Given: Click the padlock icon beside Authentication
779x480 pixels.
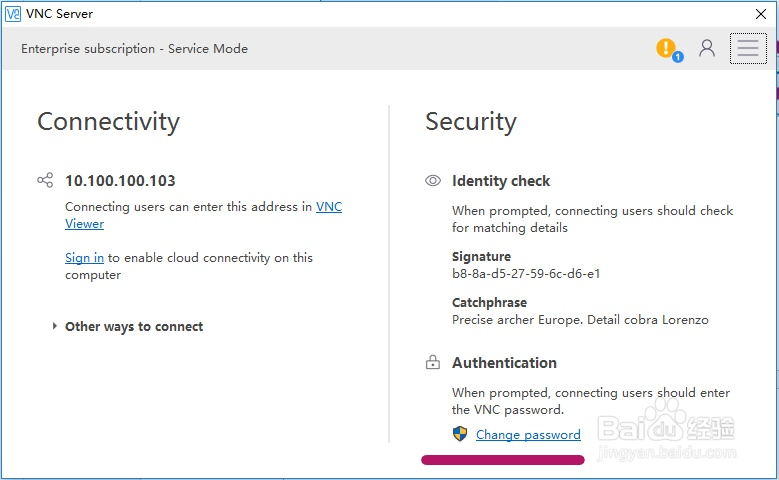Looking at the screenshot, I should point(433,363).
